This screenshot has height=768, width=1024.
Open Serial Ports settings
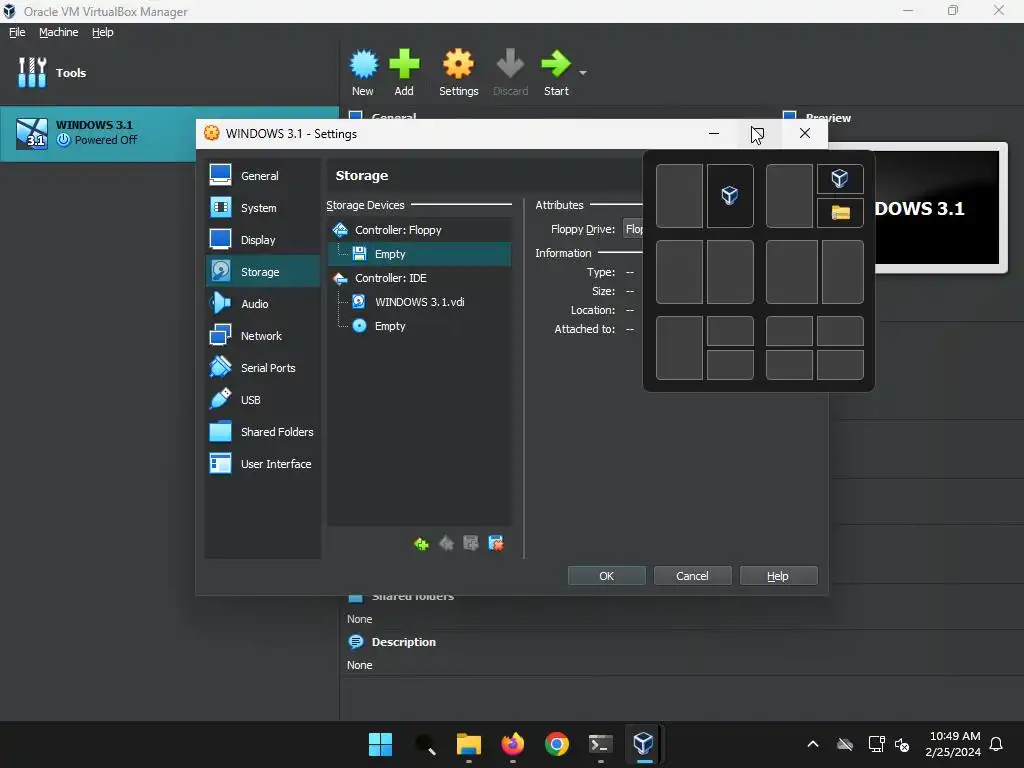tap(263, 368)
